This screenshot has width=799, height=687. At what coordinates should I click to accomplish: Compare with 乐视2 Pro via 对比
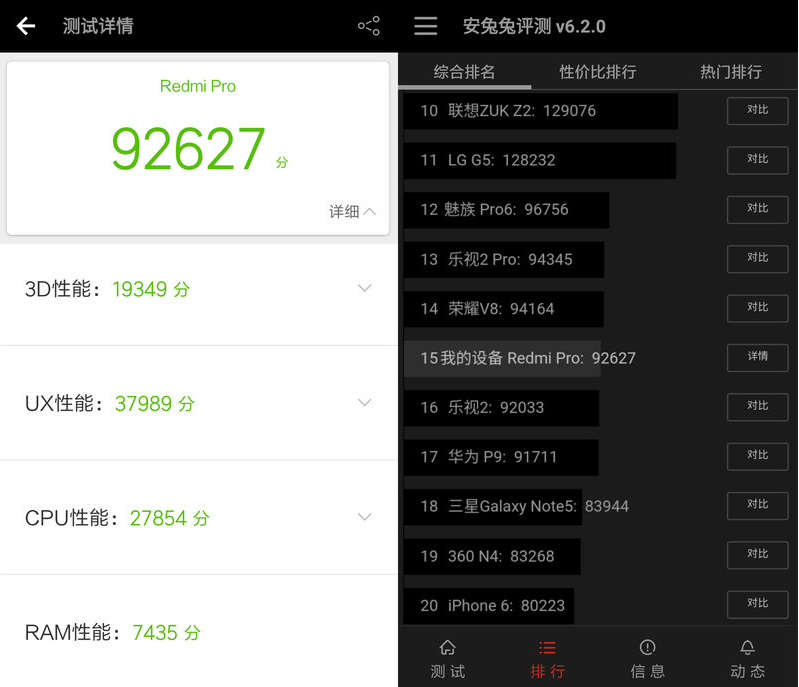pyautogui.click(x=758, y=258)
